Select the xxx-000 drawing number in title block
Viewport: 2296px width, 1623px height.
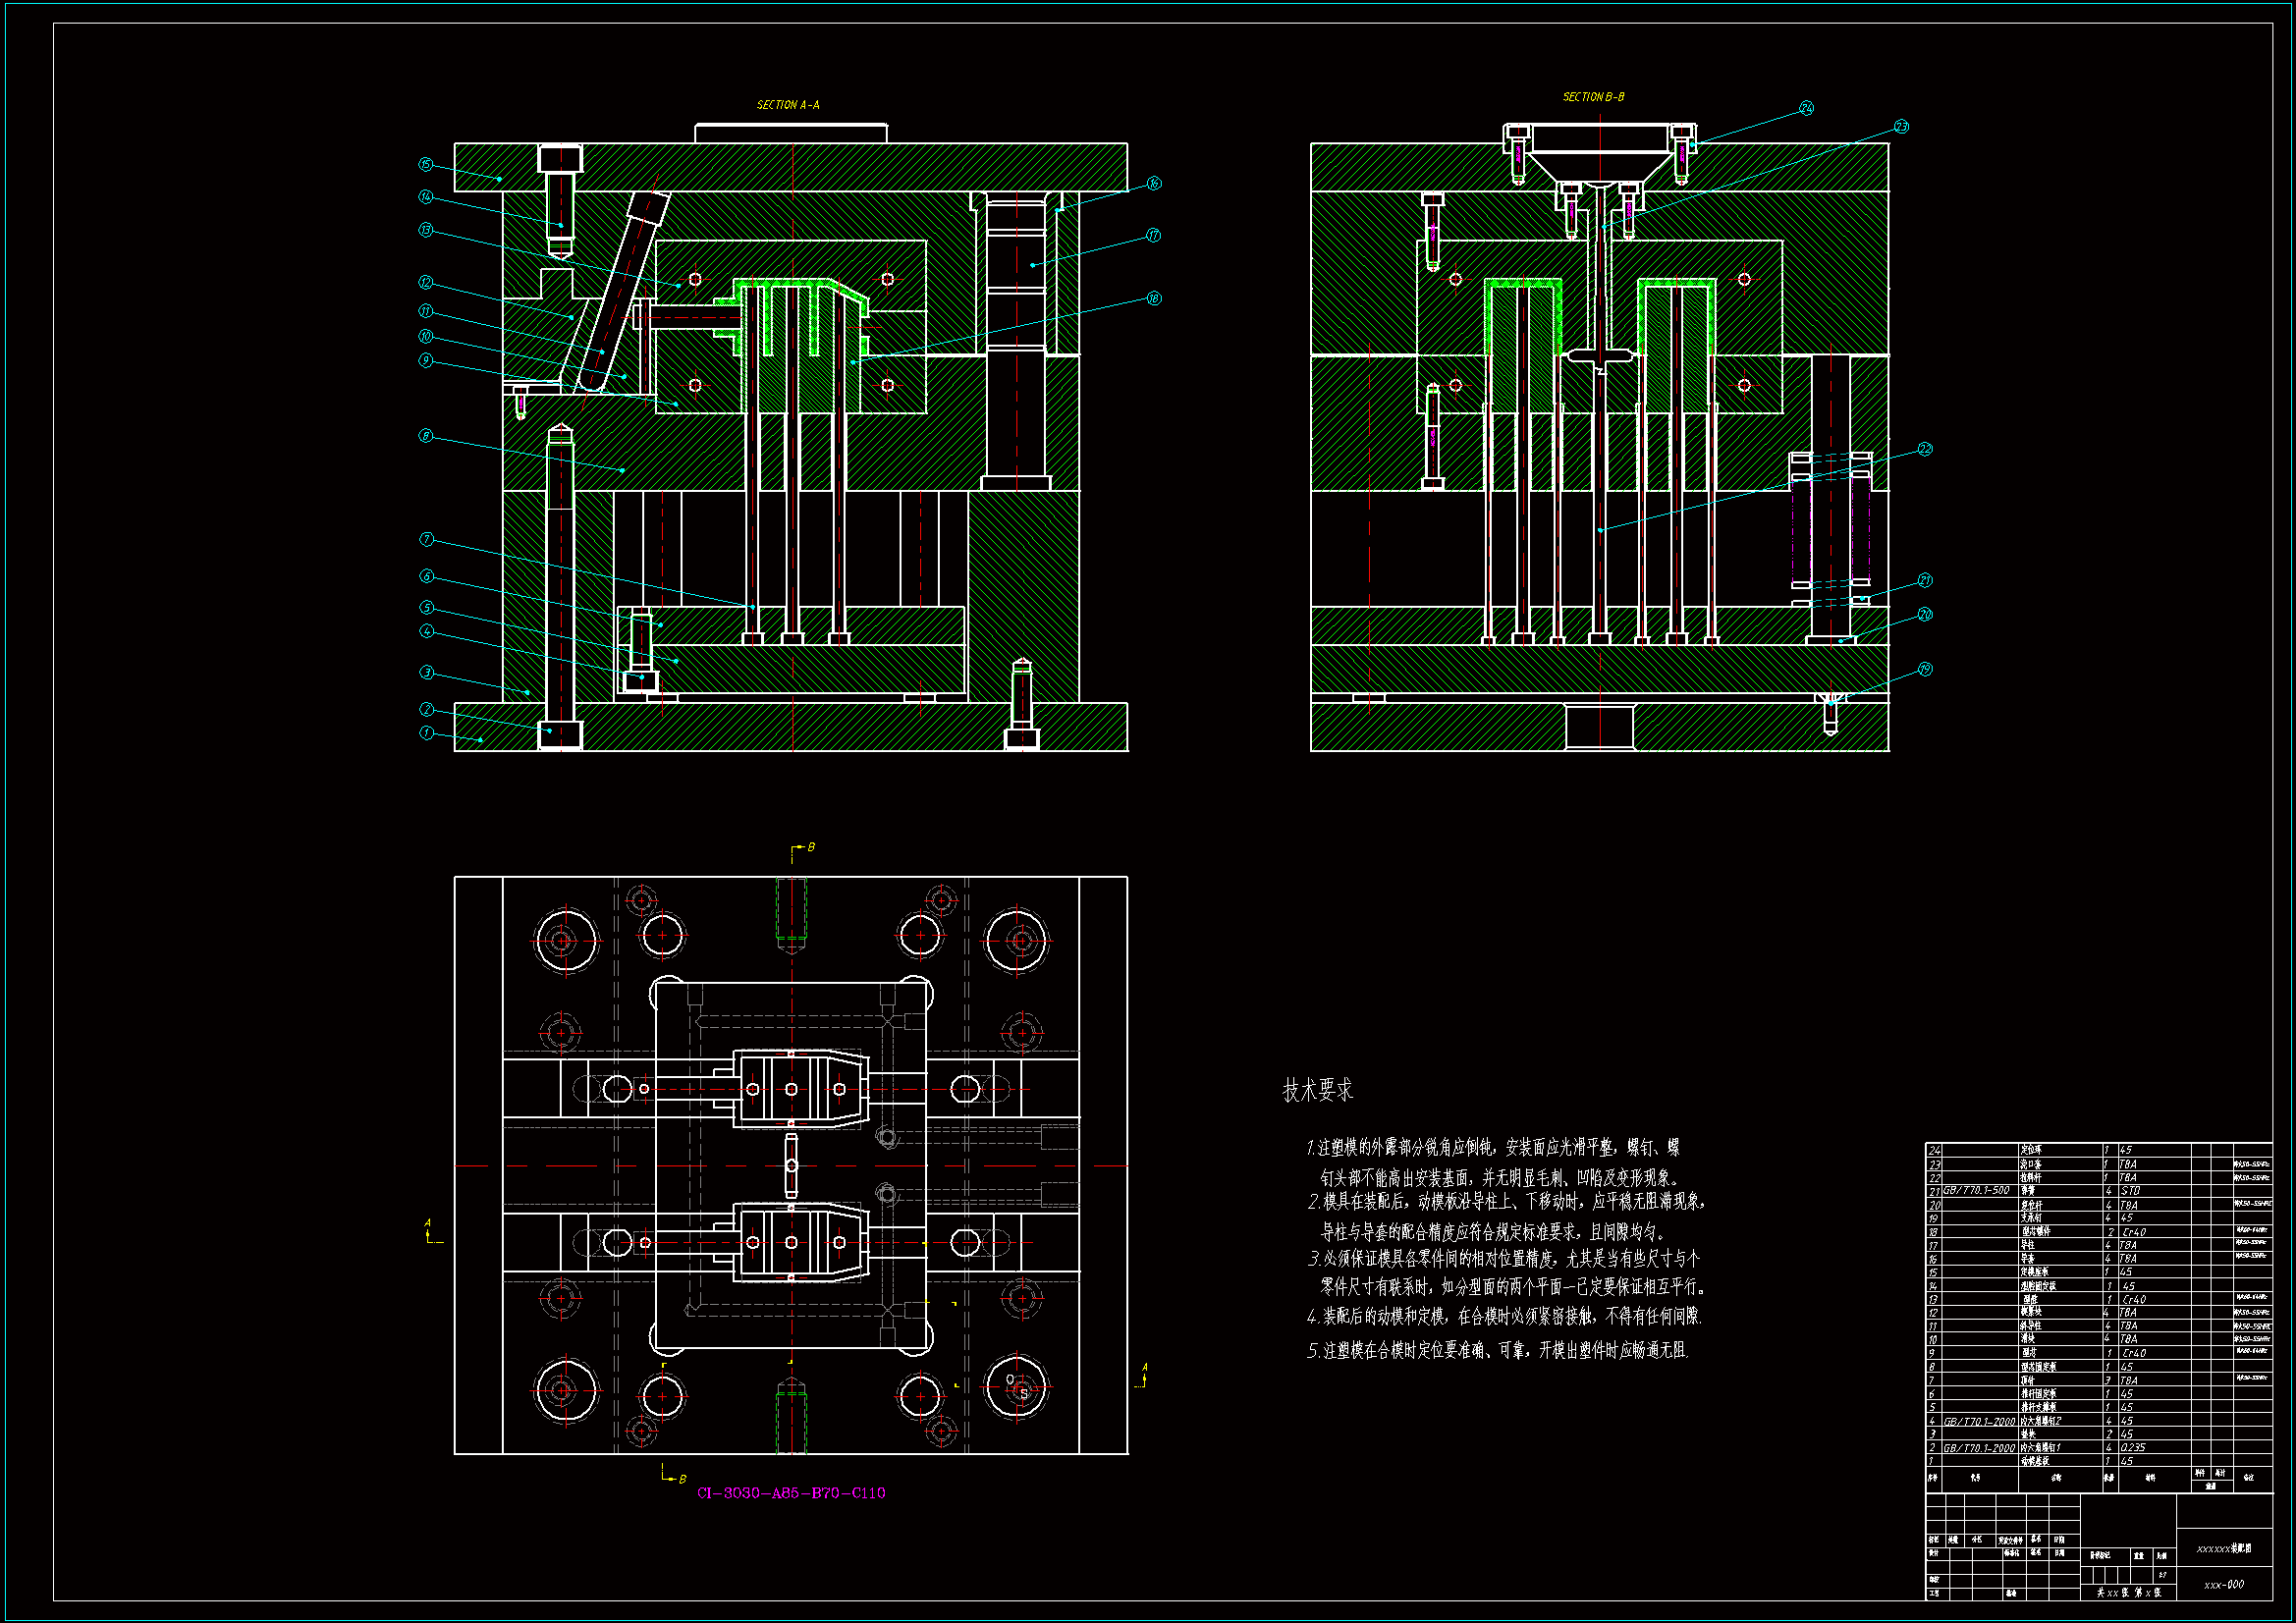2223,1585
